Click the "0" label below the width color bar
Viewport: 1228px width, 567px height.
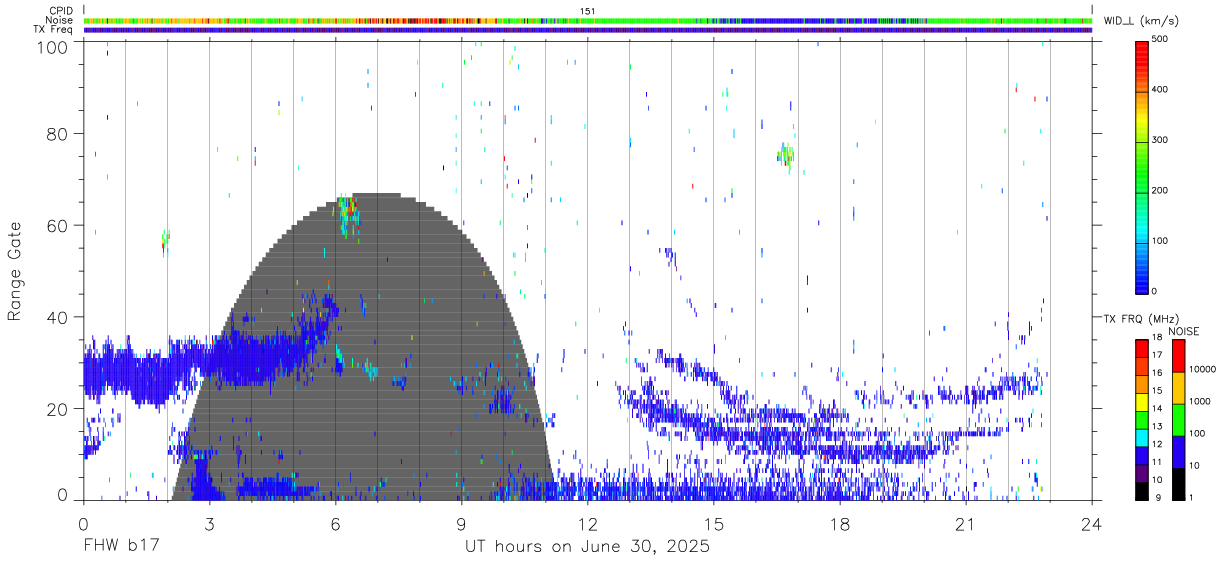1155,291
